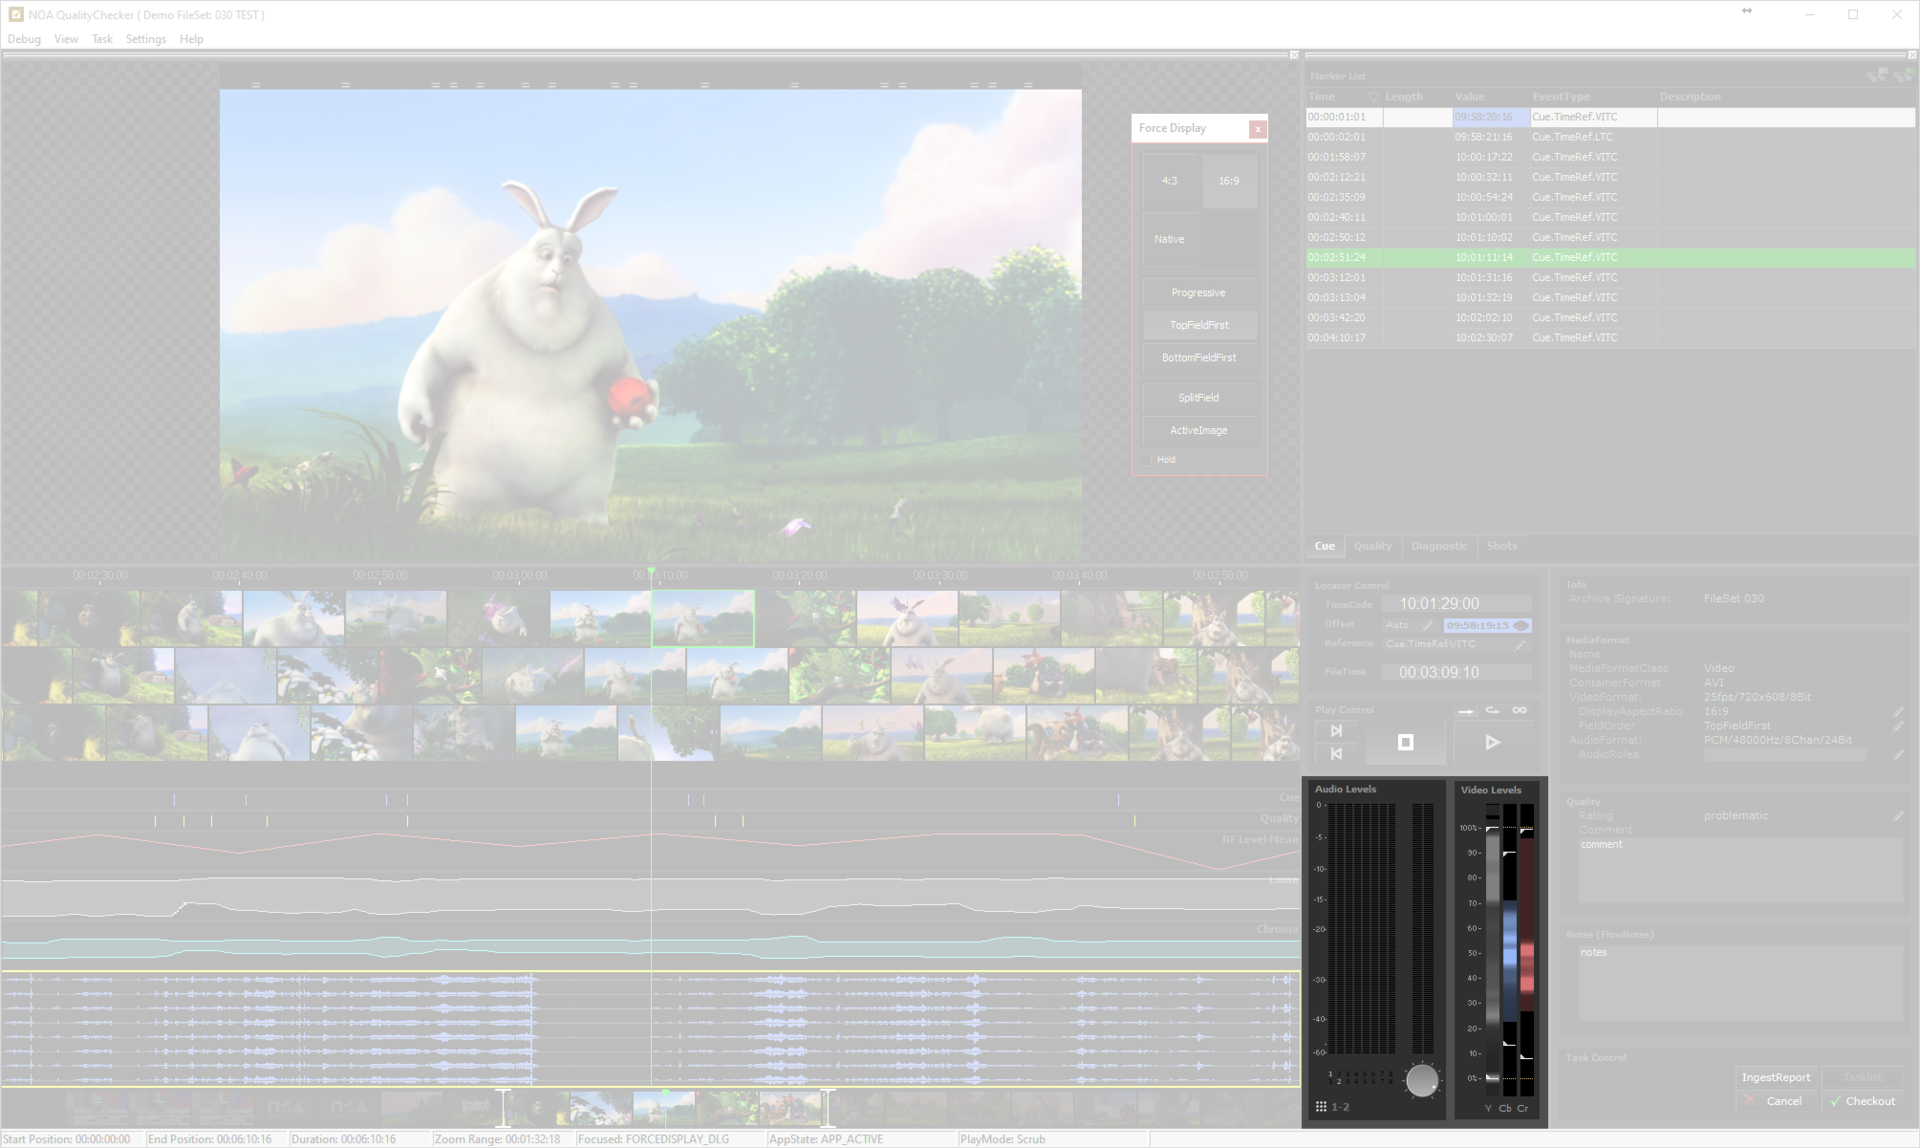Open the Settings menu
This screenshot has width=1920, height=1148.
146,39
